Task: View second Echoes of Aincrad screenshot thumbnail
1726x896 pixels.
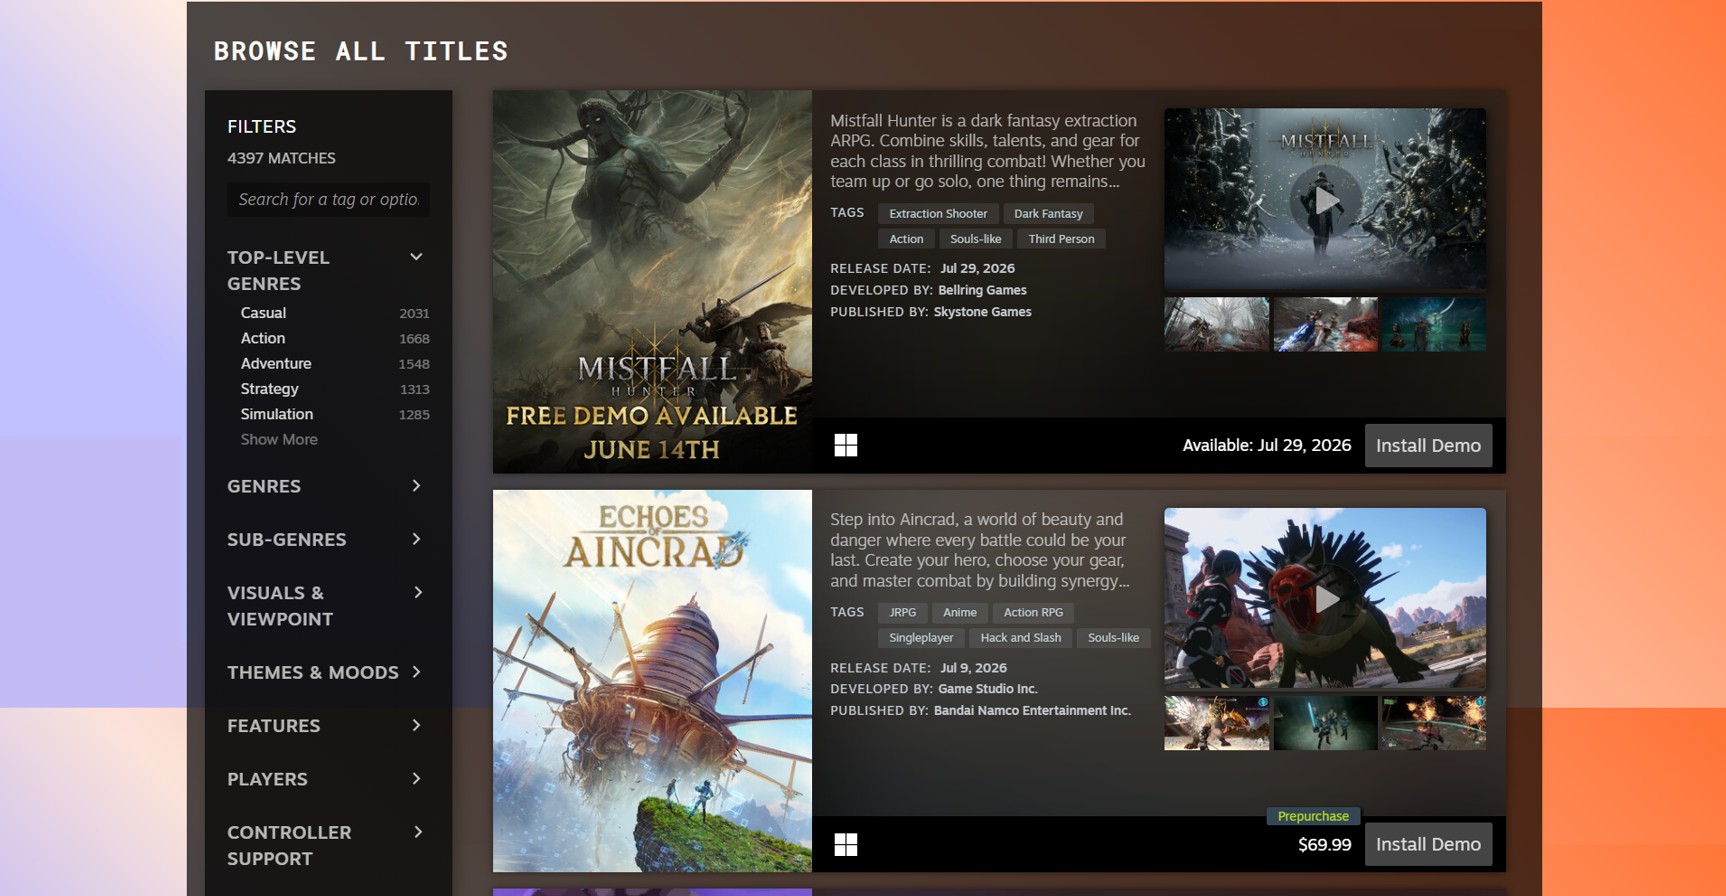Action: click(x=1325, y=723)
